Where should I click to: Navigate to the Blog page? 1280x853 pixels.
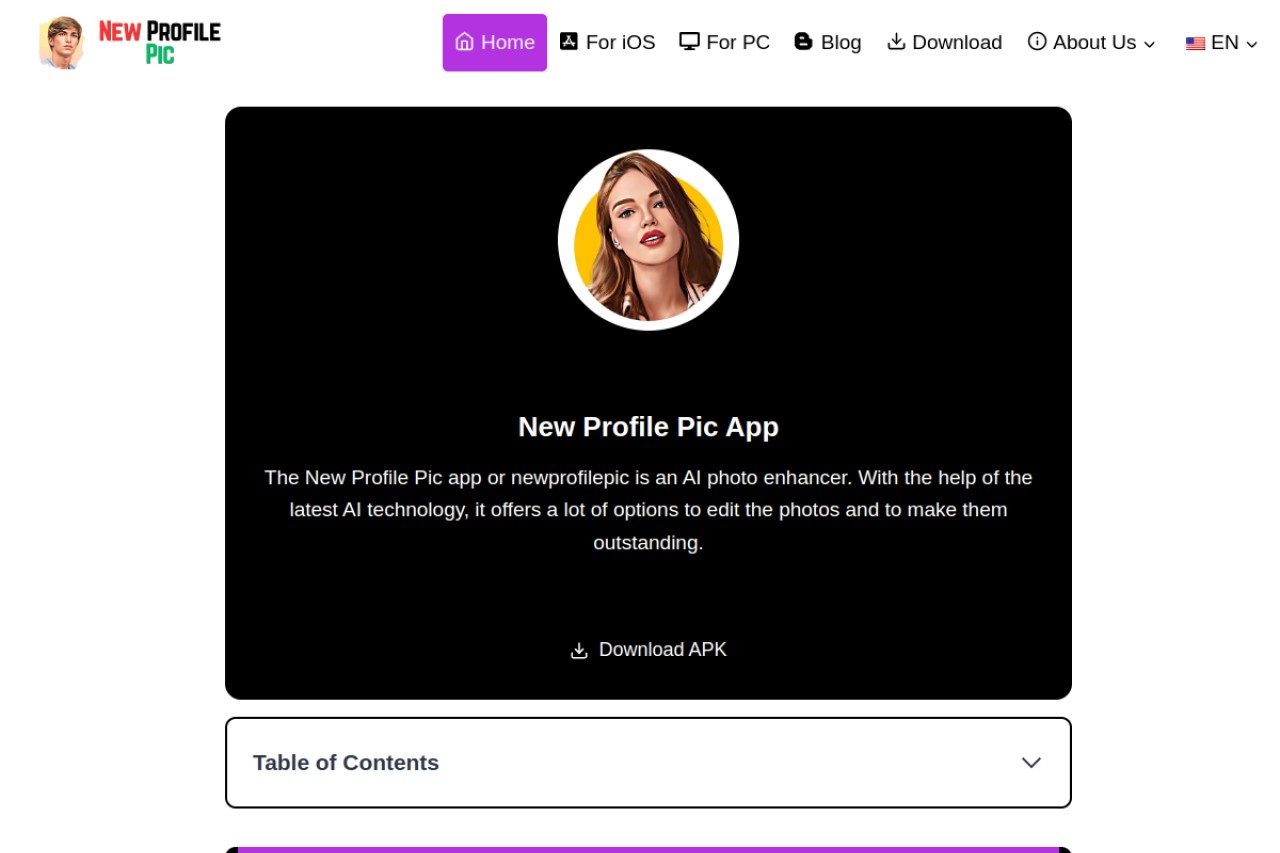[x=828, y=42]
